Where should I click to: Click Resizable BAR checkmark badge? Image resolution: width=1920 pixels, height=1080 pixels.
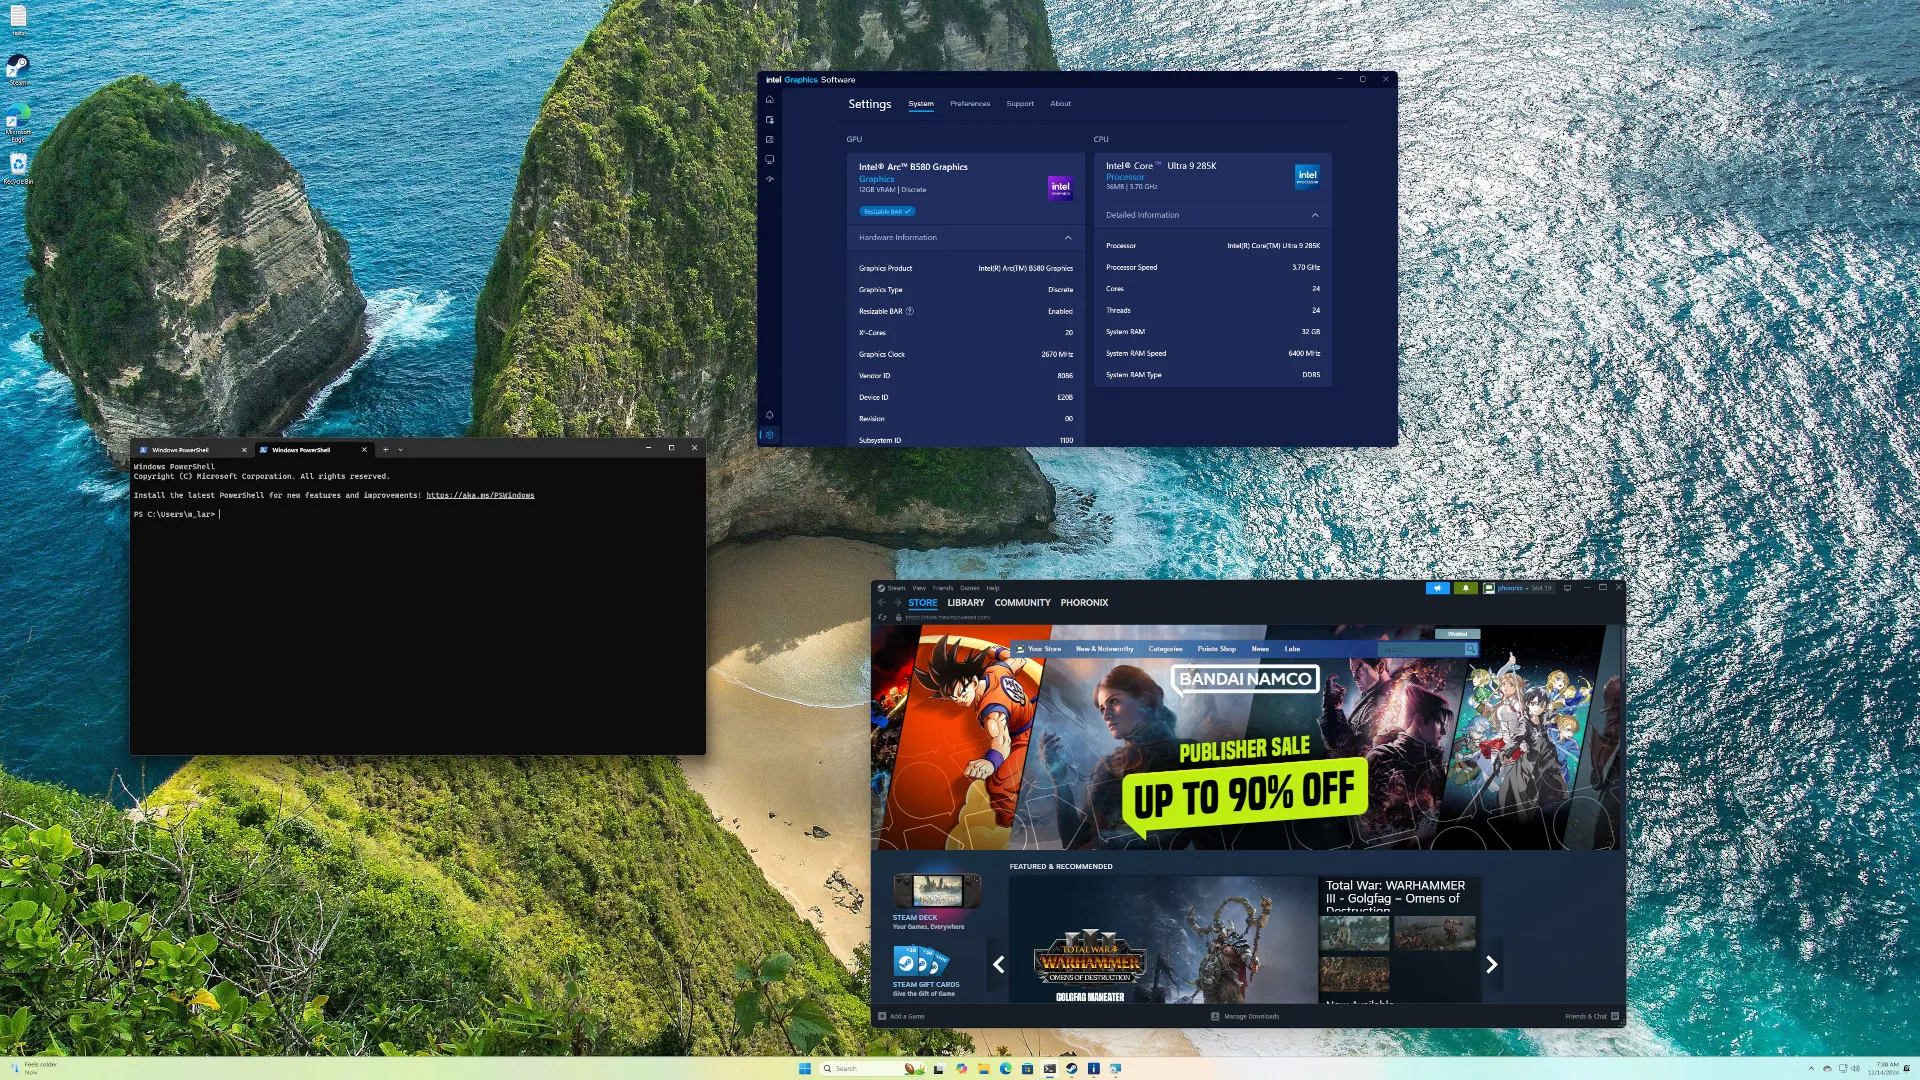coord(887,211)
